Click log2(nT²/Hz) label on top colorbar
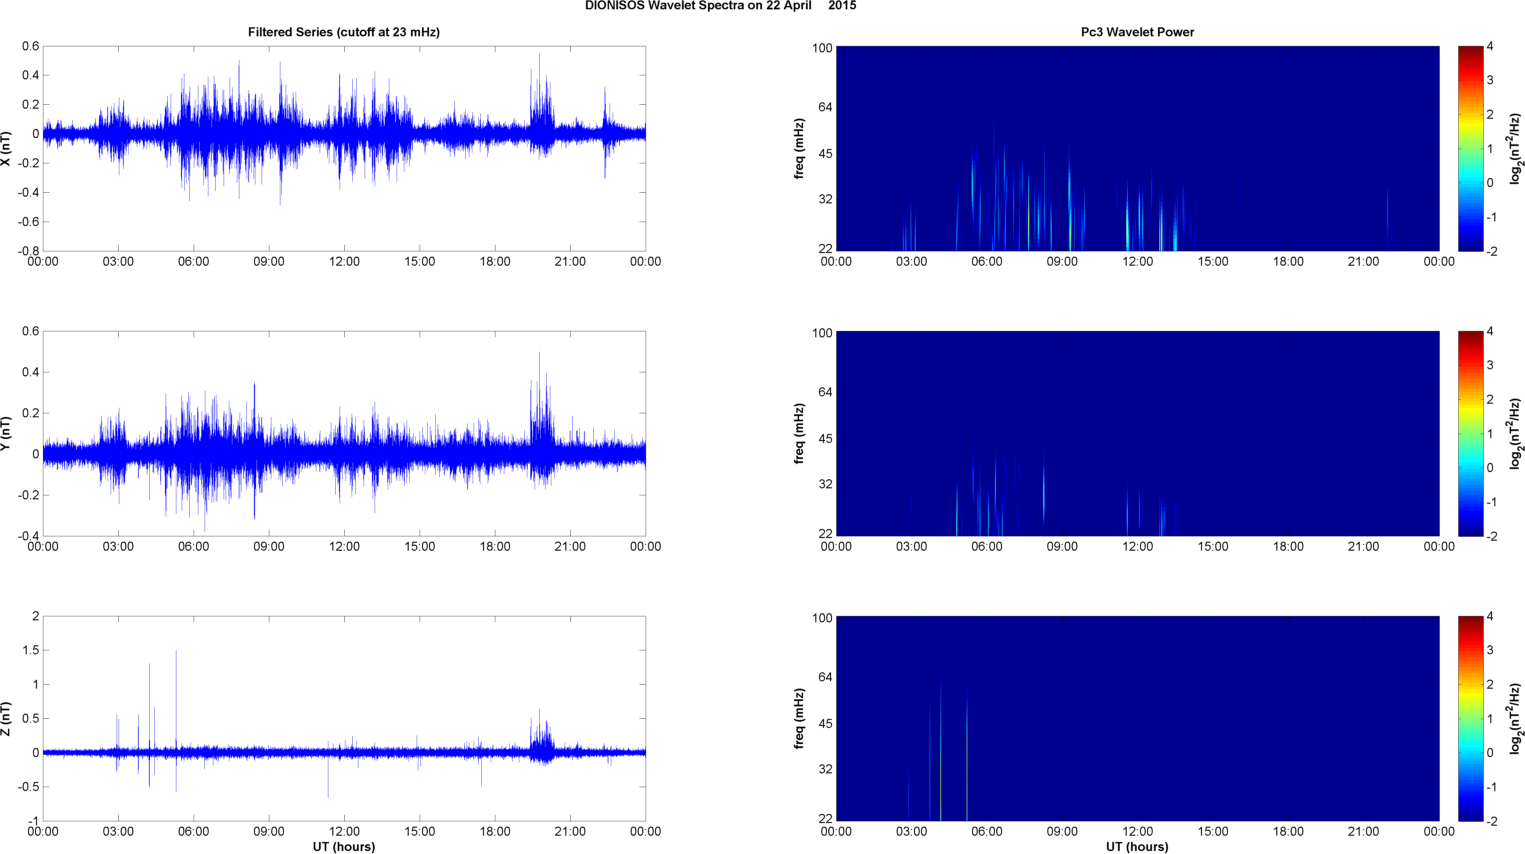 point(1516,148)
